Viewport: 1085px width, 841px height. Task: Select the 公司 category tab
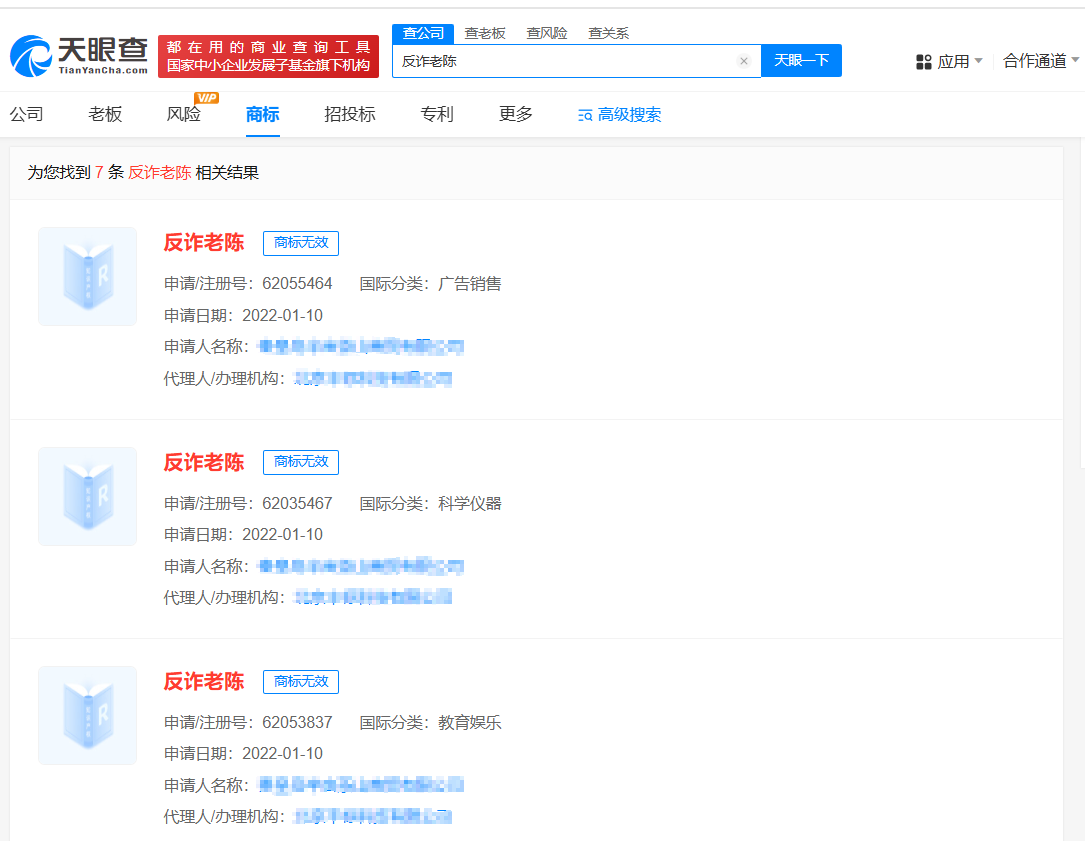pos(27,114)
